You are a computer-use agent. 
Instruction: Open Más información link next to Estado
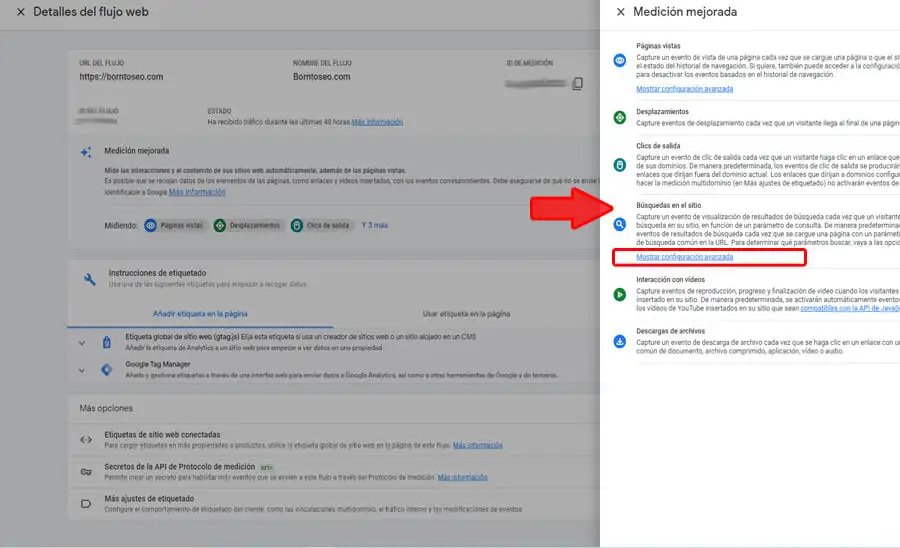(377, 122)
